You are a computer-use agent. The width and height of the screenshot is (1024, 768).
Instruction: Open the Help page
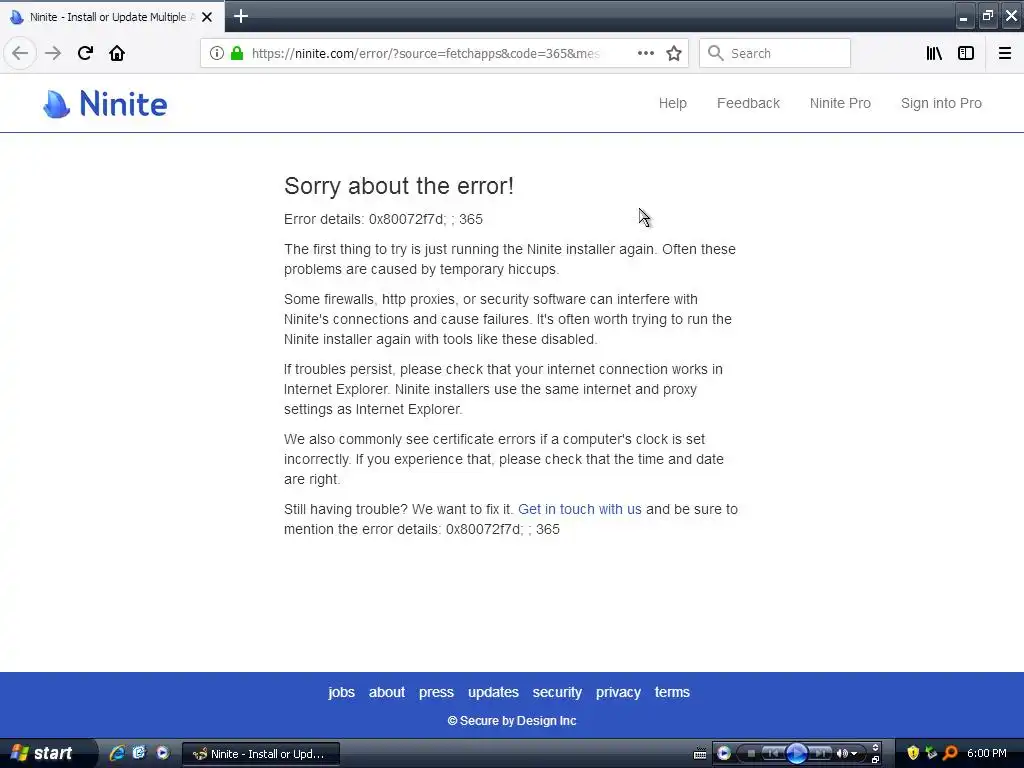pos(672,103)
